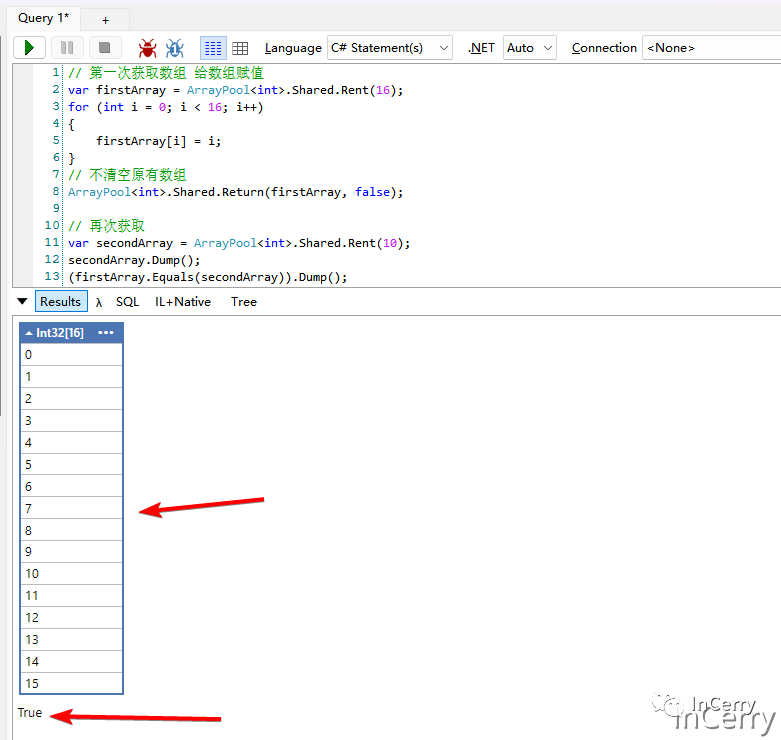Screen dimensions: 781x740
Task: Open the ellipsis menu on Int32[16] header
Action: pos(106,333)
